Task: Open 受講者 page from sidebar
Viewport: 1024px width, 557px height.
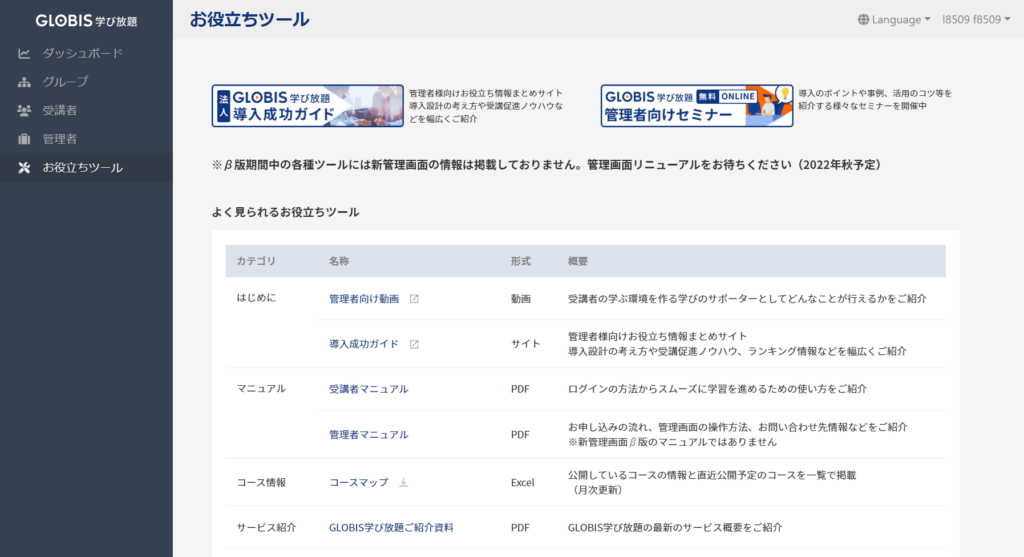Action: point(60,110)
